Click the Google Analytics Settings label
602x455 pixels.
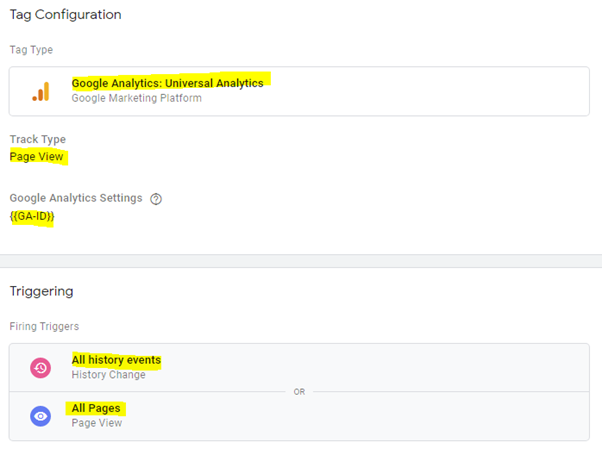pos(76,198)
